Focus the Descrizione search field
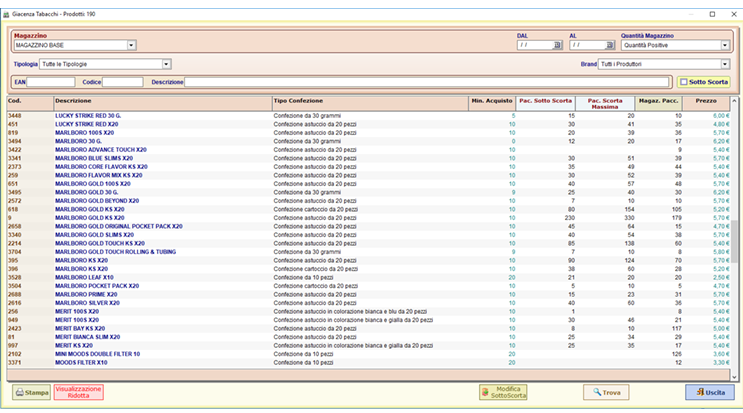The width and height of the screenshot is (743, 413). (426, 82)
